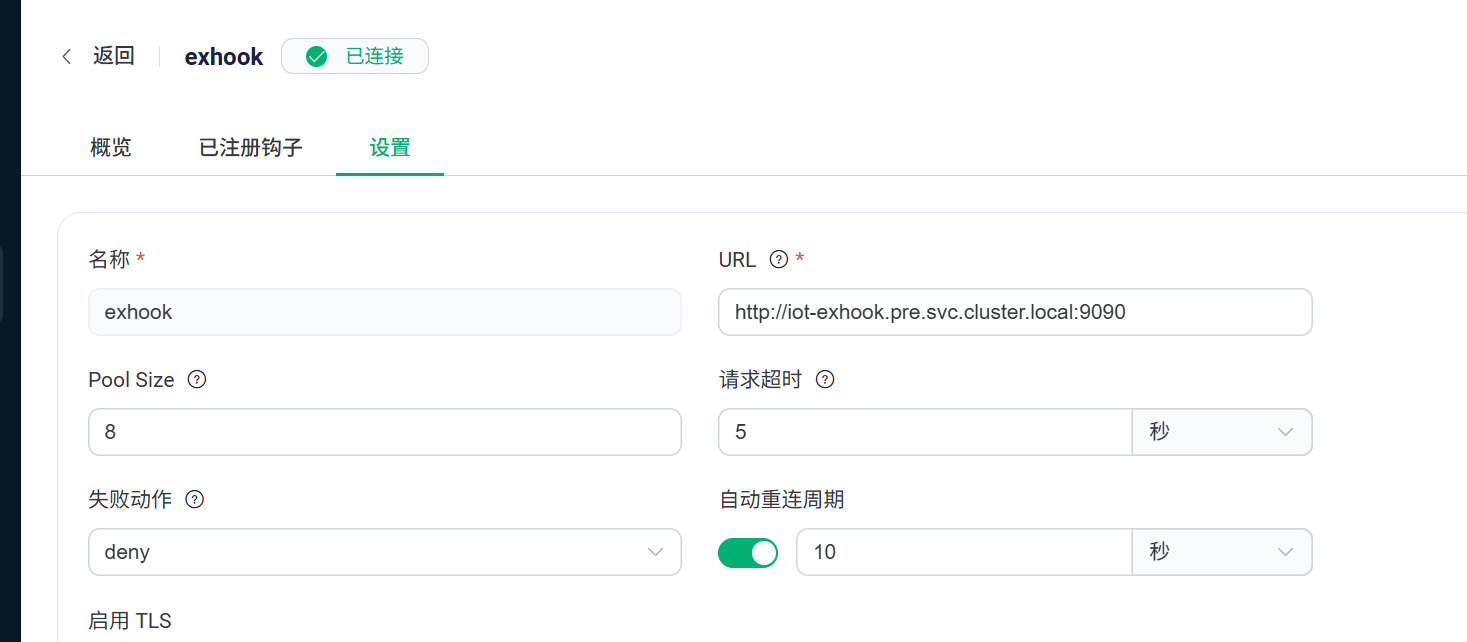Click the Pool Size help icon

[x=197, y=380]
